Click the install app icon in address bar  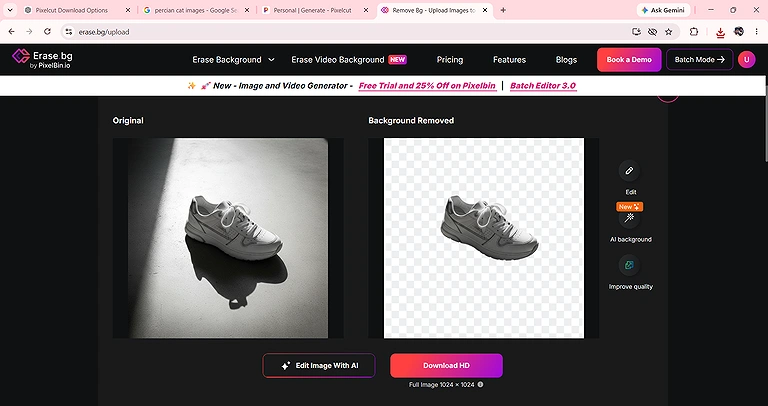tap(636, 31)
